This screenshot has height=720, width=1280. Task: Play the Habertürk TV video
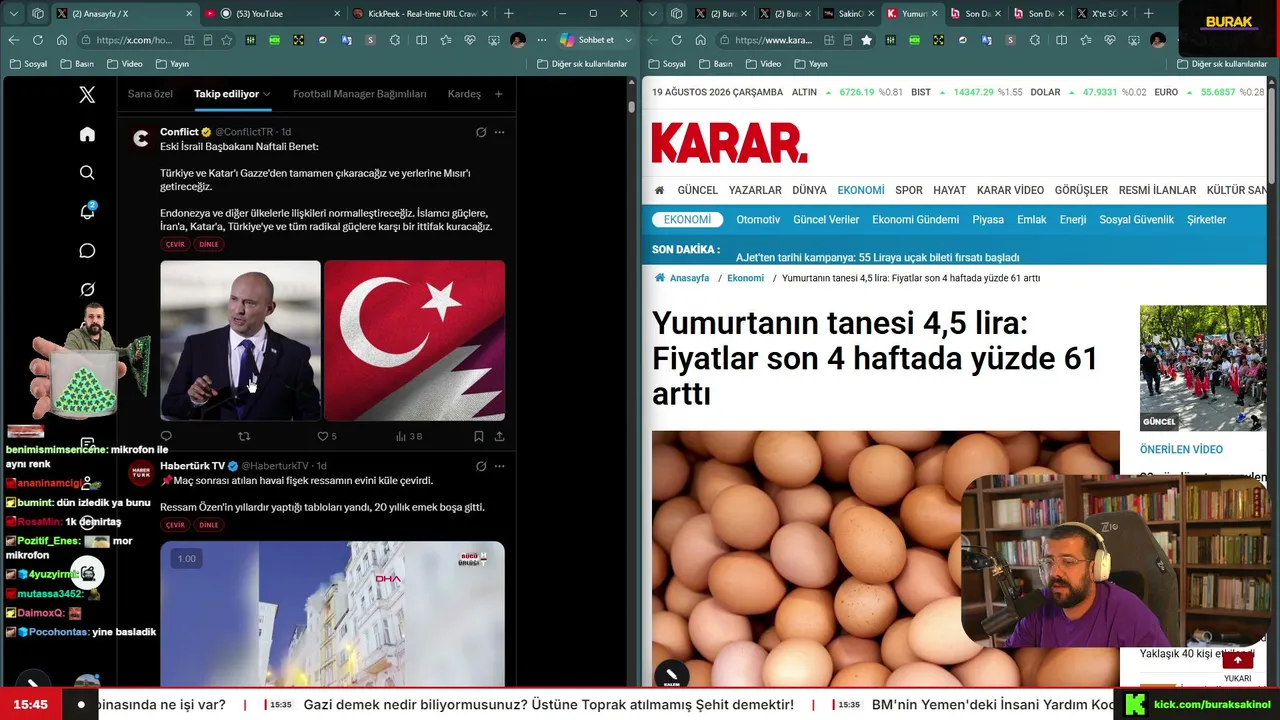pyautogui.click(x=332, y=613)
